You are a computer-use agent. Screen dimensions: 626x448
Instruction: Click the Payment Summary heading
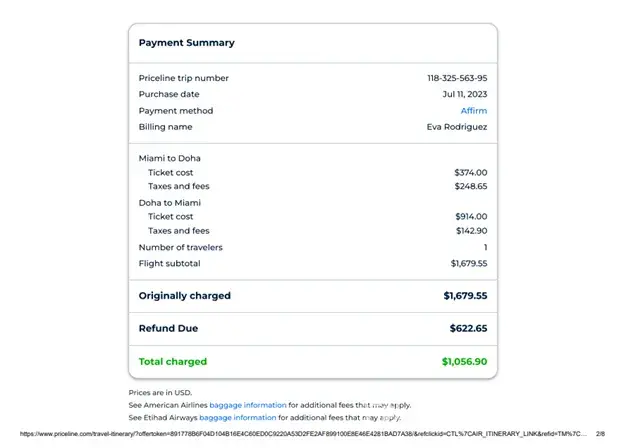click(x=186, y=43)
